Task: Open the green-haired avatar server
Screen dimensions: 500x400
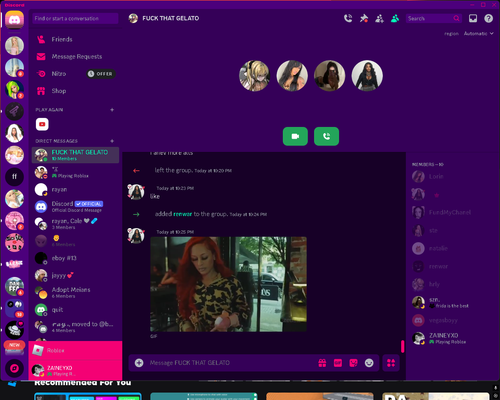Action: tap(14, 90)
